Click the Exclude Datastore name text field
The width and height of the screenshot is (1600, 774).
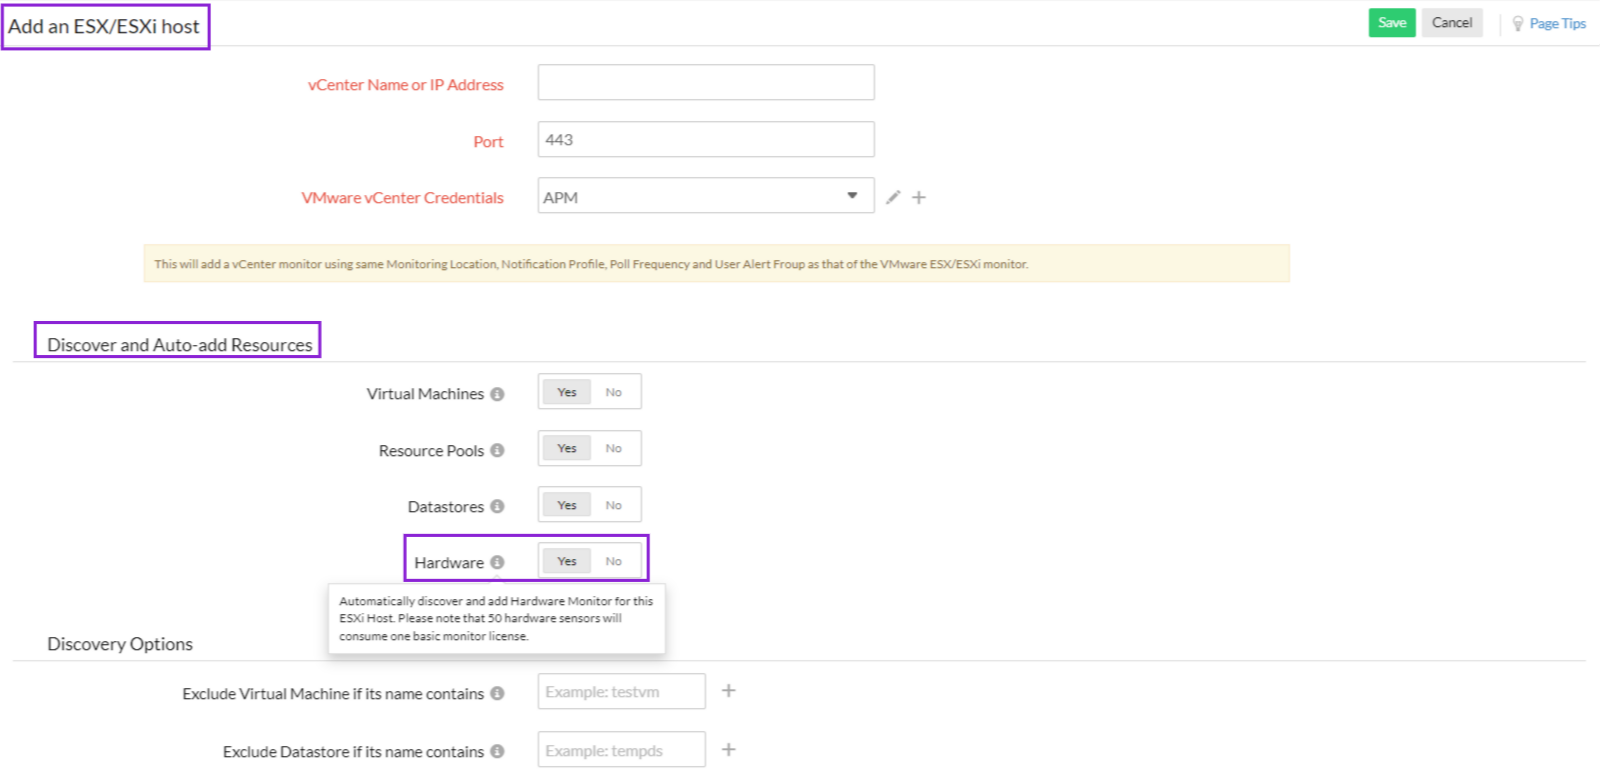click(x=621, y=750)
